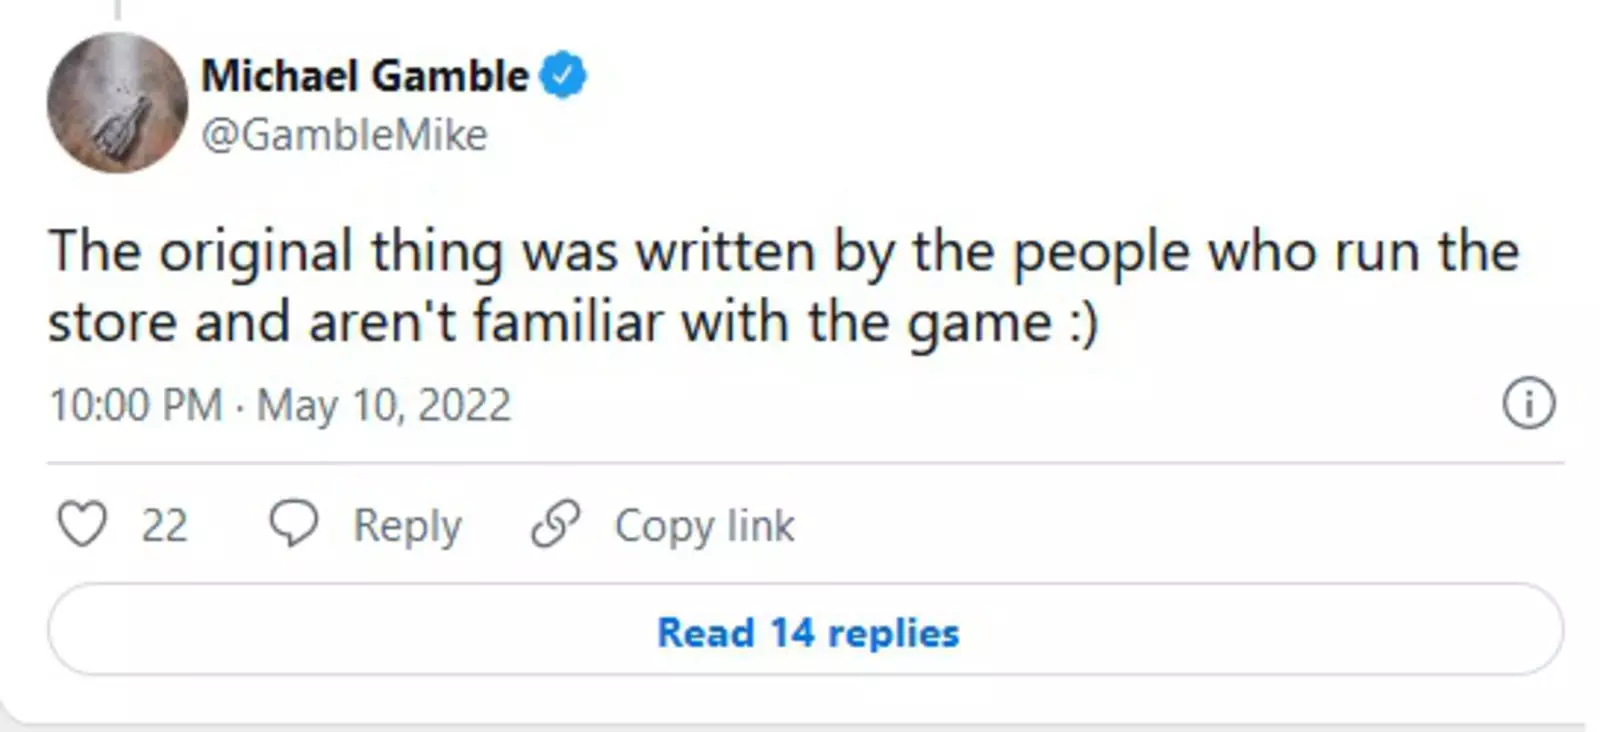Select the Copy link text
The image size is (1600, 732).
[704, 526]
